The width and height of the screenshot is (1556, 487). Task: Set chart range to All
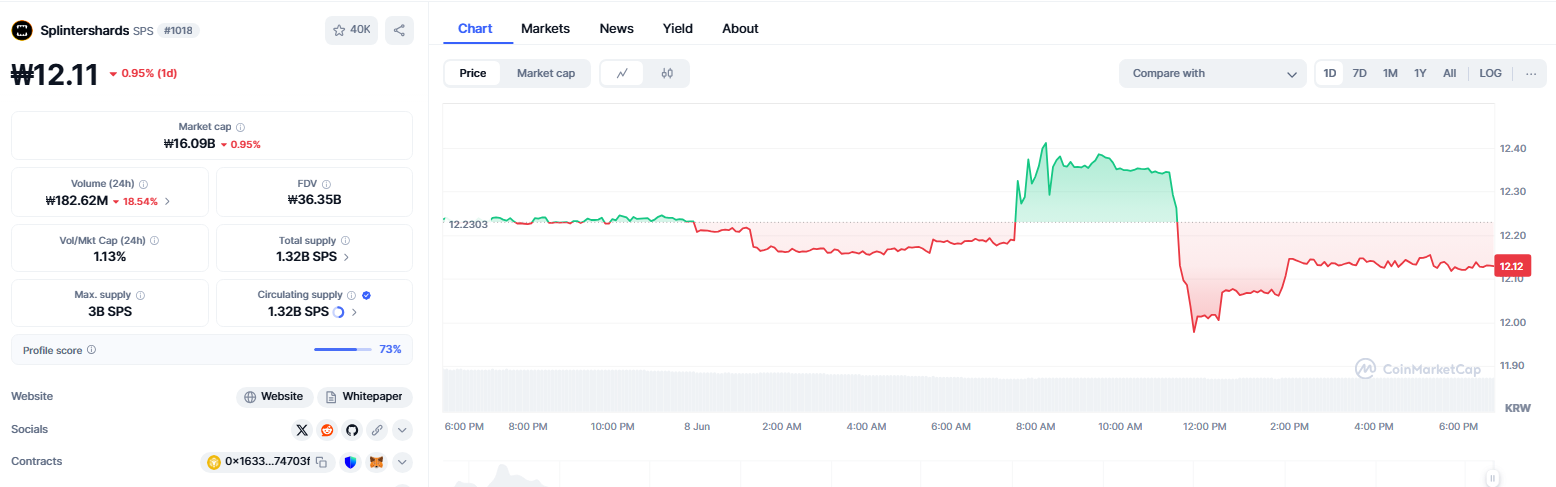click(1449, 73)
